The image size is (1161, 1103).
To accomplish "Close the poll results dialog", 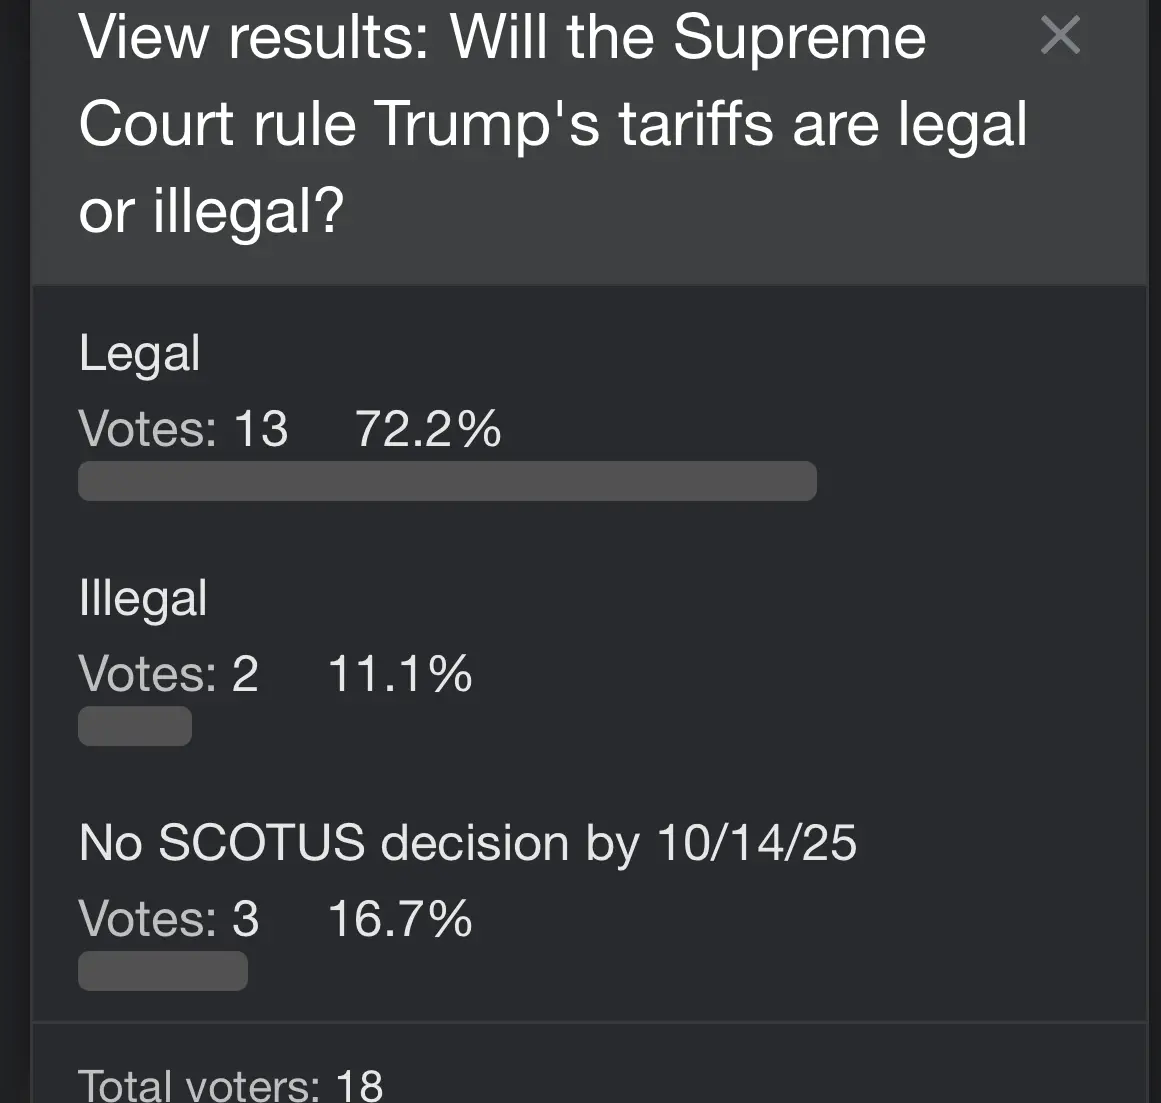I will (1060, 36).
